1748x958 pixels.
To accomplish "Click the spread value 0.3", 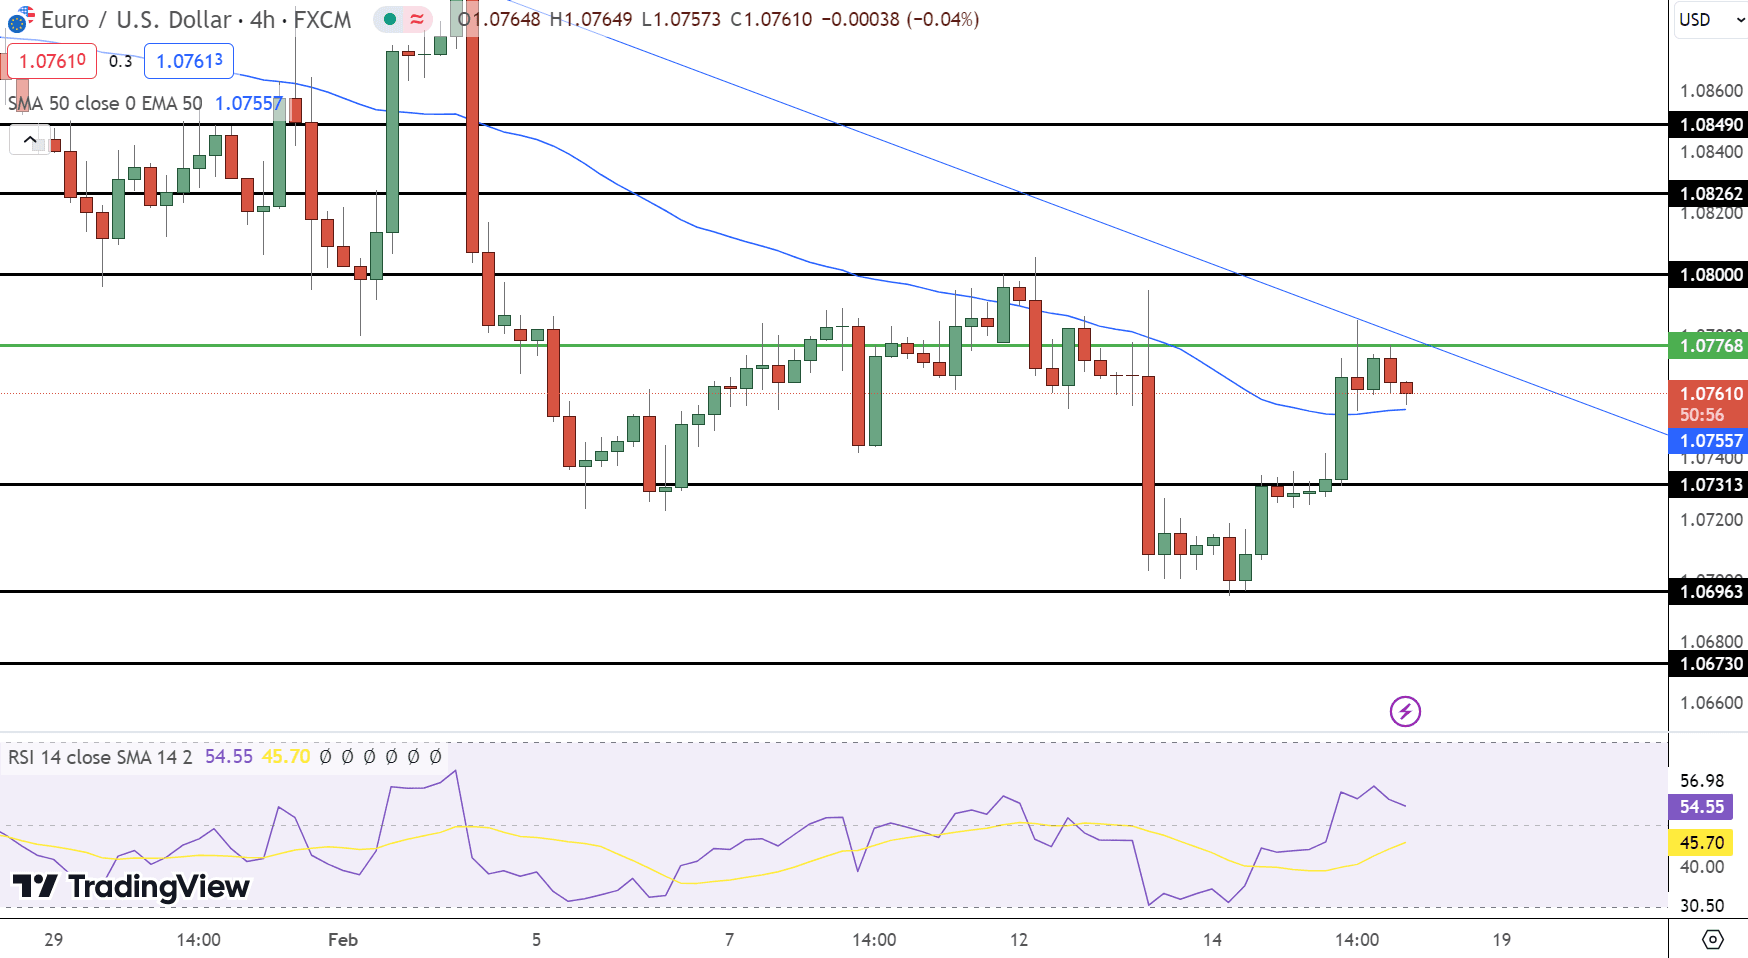I will point(120,61).
